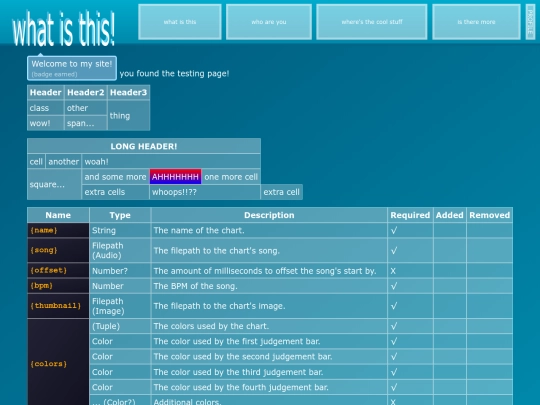This screenshot has height=405, width=540.
Task: Select the LONG HEADER! table heading
Action: pyautogui.click(x=144, y=146)
